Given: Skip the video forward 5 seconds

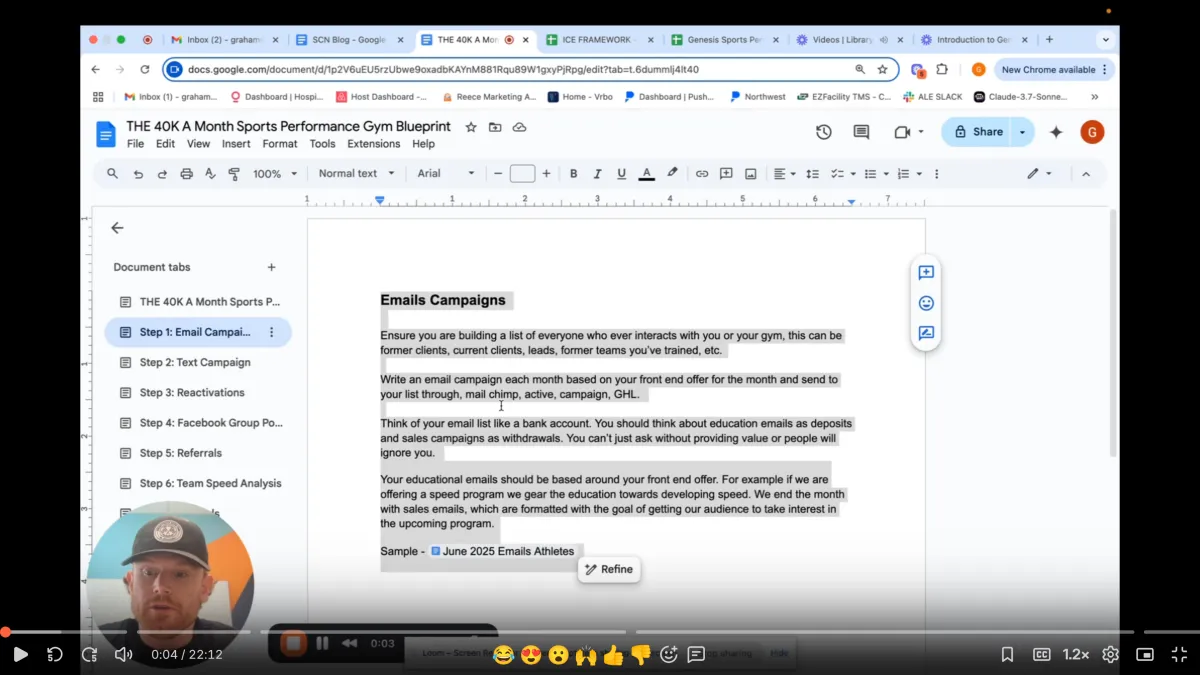Looking at the screenshot, I should [90, 655].
